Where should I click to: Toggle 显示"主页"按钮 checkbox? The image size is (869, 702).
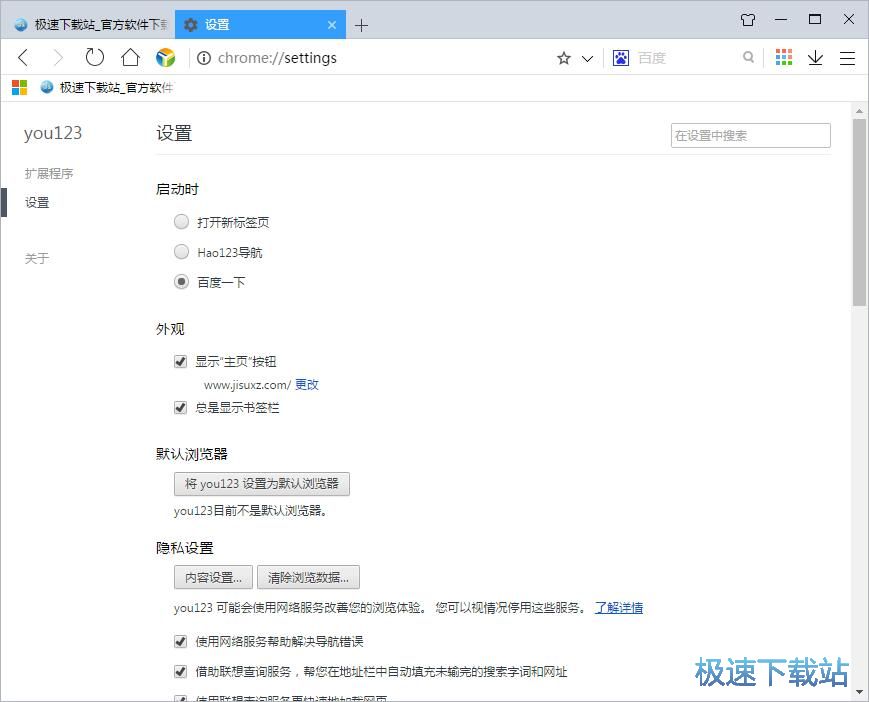pos(180,362)
